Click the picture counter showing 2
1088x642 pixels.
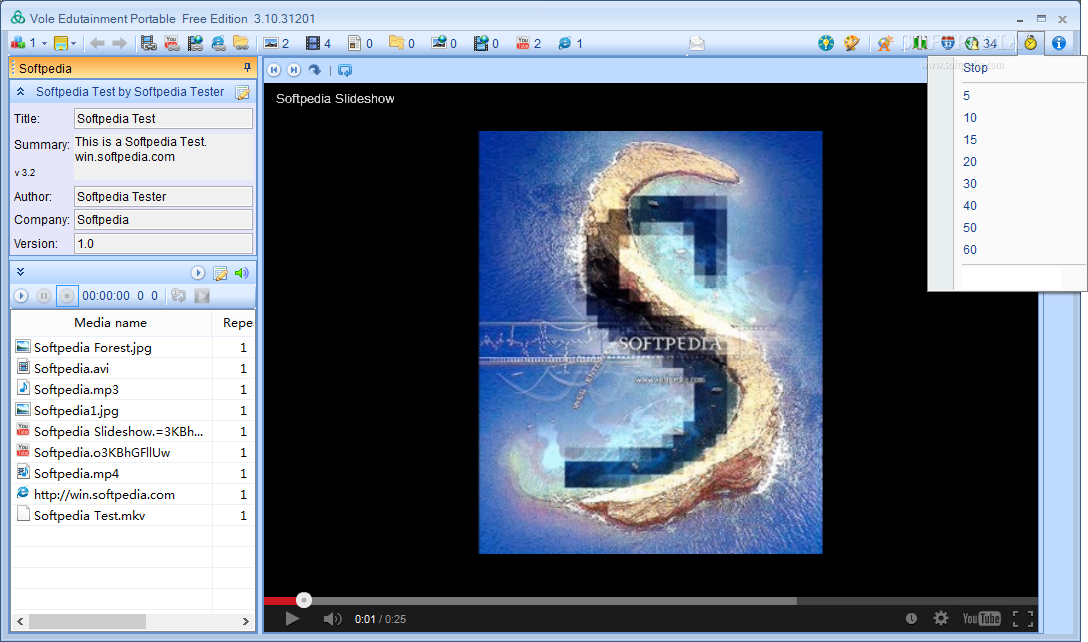coord(276,44)
